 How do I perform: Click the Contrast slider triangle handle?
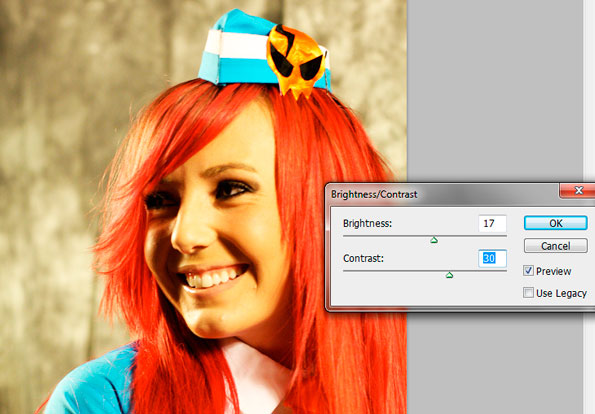click(449, 275)
